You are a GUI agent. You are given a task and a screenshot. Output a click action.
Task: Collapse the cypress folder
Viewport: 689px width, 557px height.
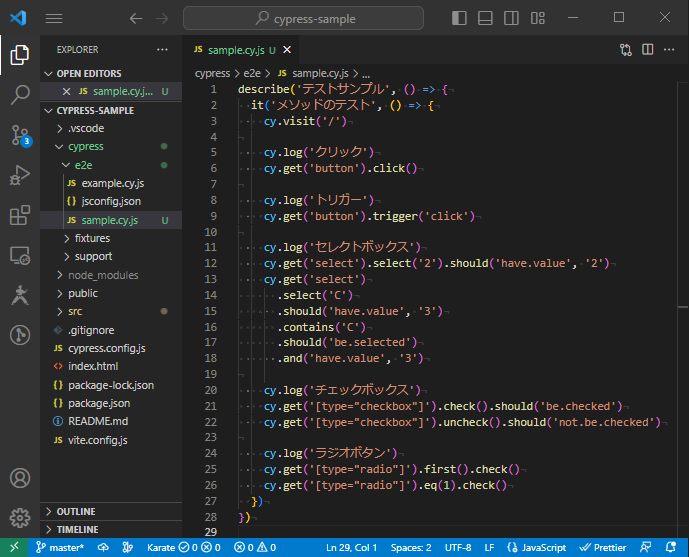coord(111,146)
